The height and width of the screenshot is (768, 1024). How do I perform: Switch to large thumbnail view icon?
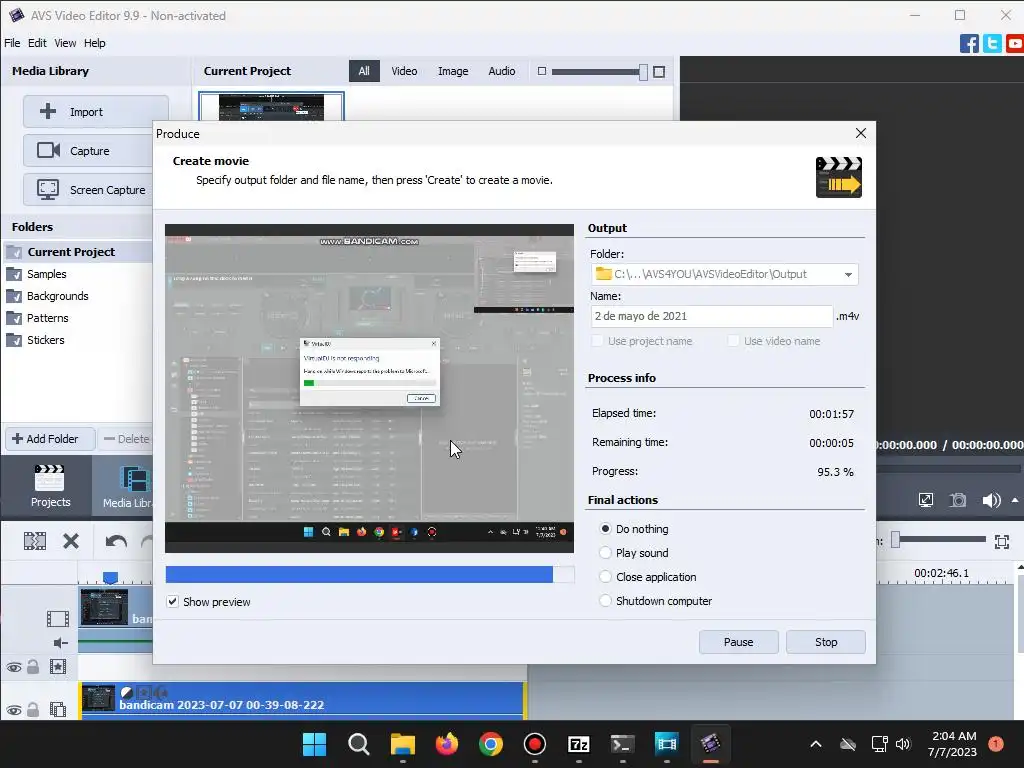(x=659, y=72)
